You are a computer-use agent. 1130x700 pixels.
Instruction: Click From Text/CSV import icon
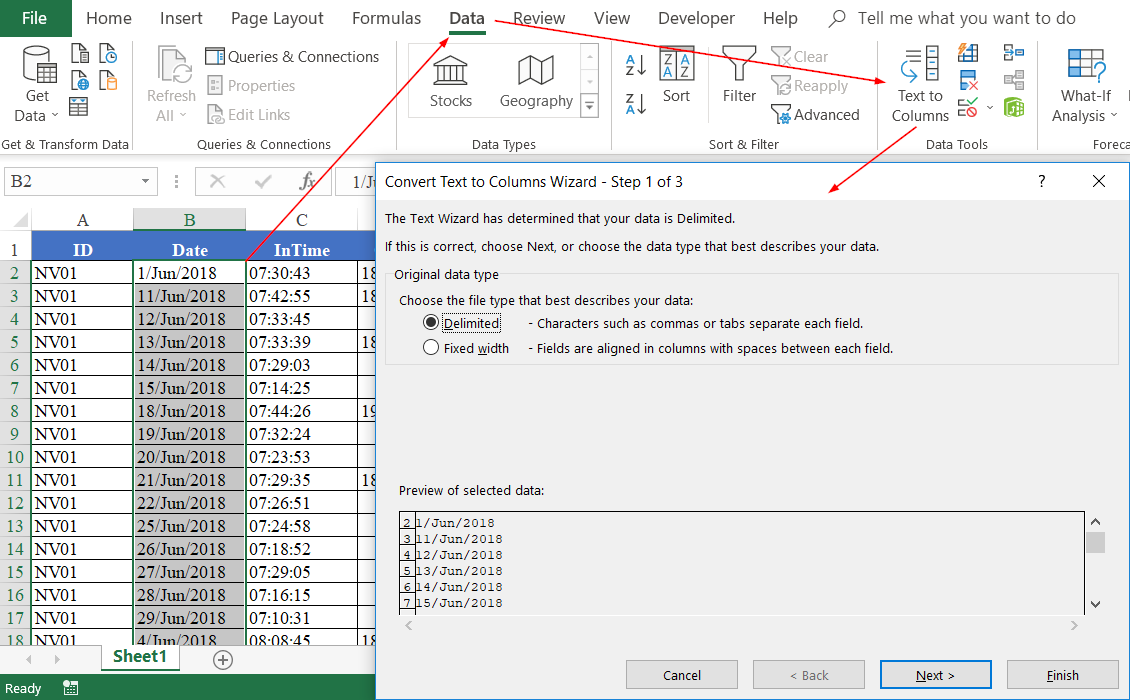click(80, 53)
